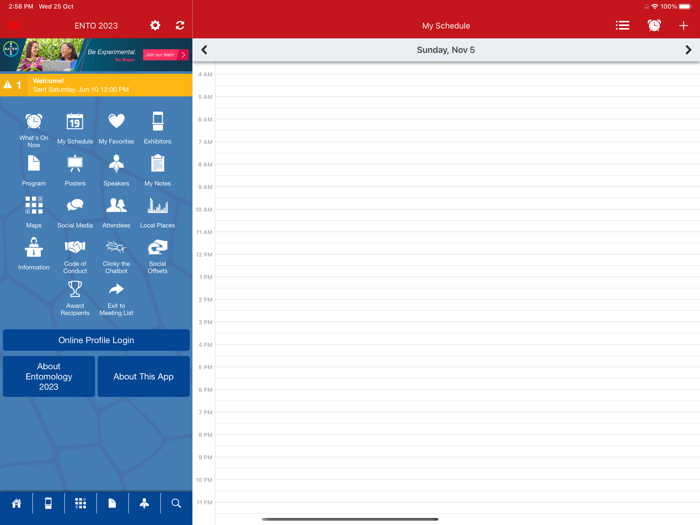Open Code of Conduct
The image size is (700, 525).
click(x=75, y=256)
